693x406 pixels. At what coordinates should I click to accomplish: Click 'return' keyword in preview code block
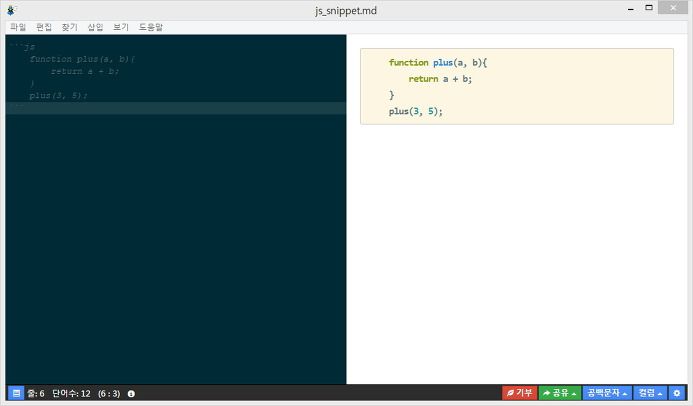tap(423, 79)
